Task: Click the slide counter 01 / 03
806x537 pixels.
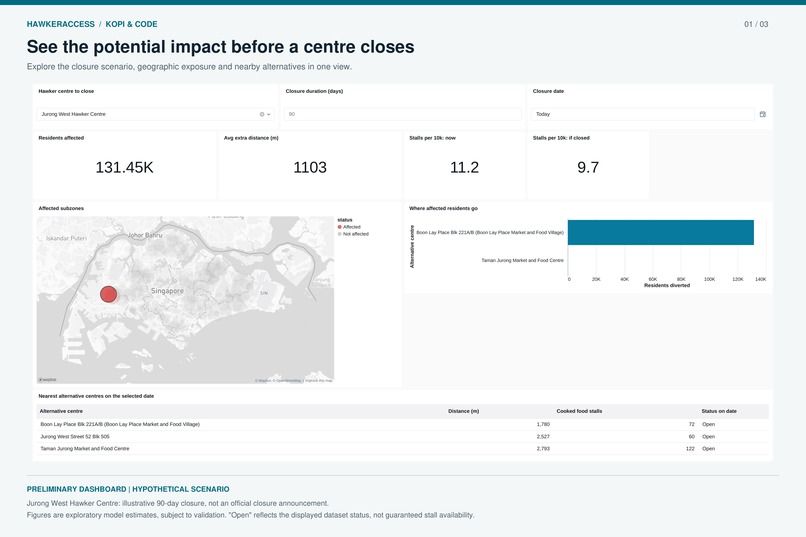Action: (756, 24)
